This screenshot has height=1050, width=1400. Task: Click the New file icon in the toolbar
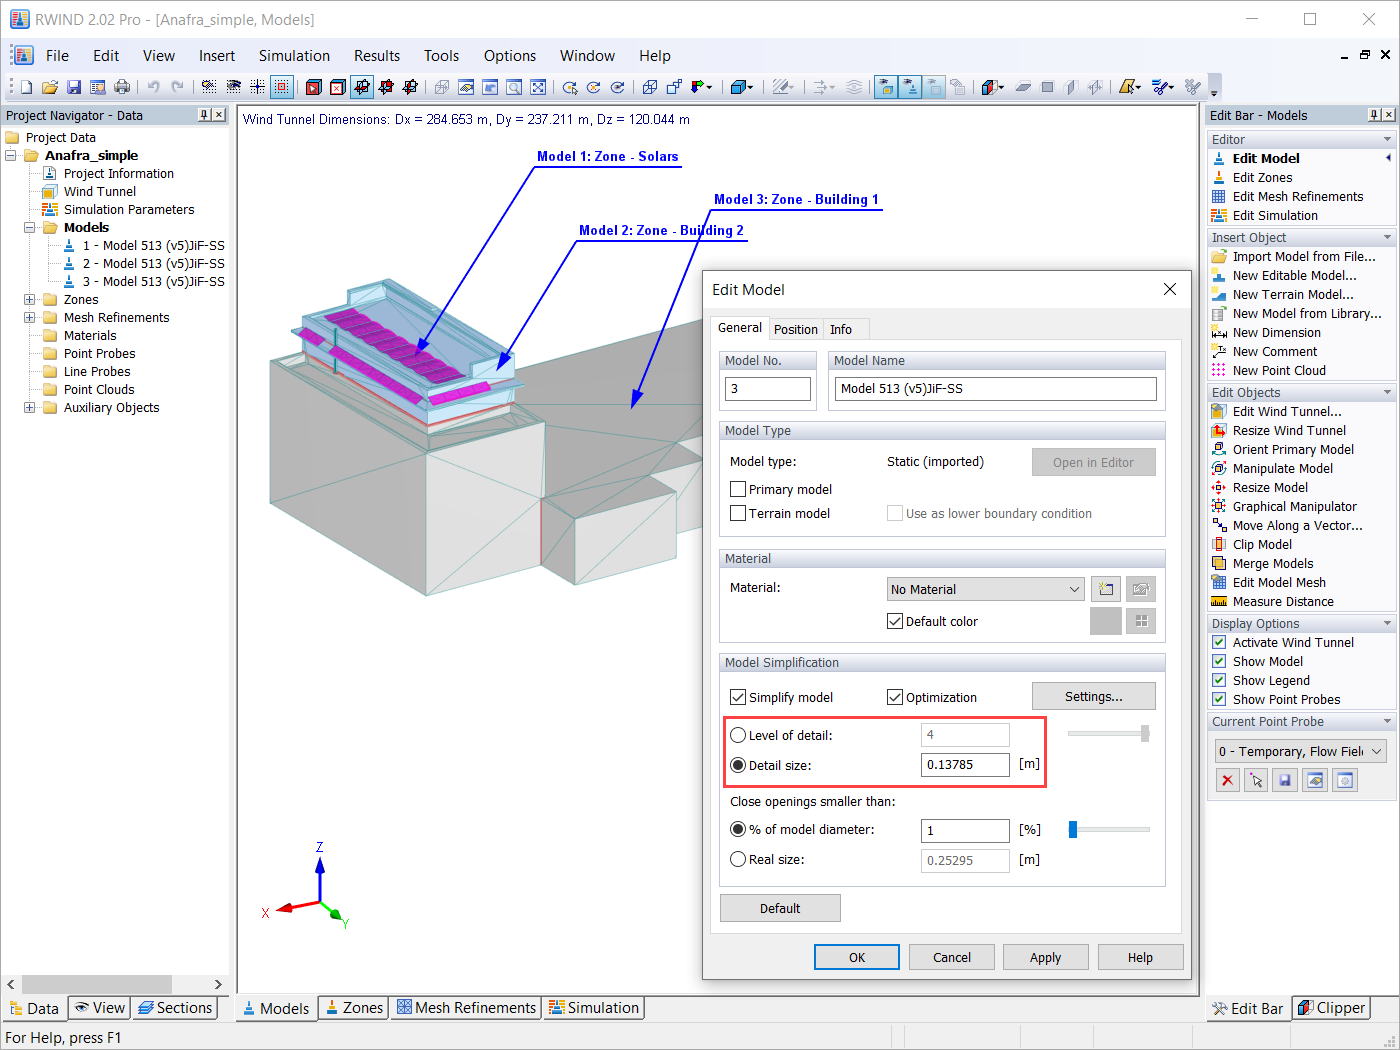pyautogui.click(x=27, y=87)
